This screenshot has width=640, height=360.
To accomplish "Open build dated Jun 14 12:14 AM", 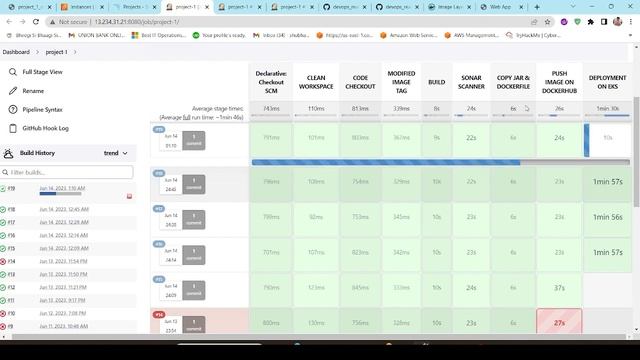I will point(64,235).
